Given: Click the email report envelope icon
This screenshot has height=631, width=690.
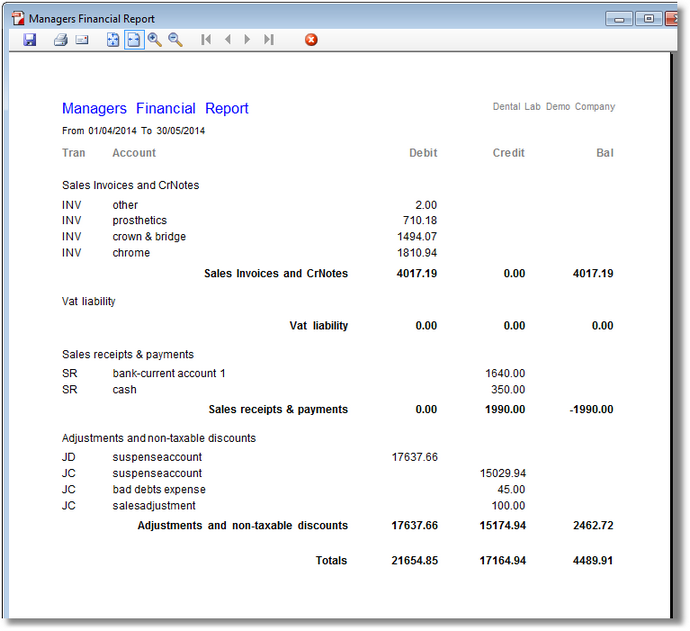Looking at the screenshot, I should [82, 40].
